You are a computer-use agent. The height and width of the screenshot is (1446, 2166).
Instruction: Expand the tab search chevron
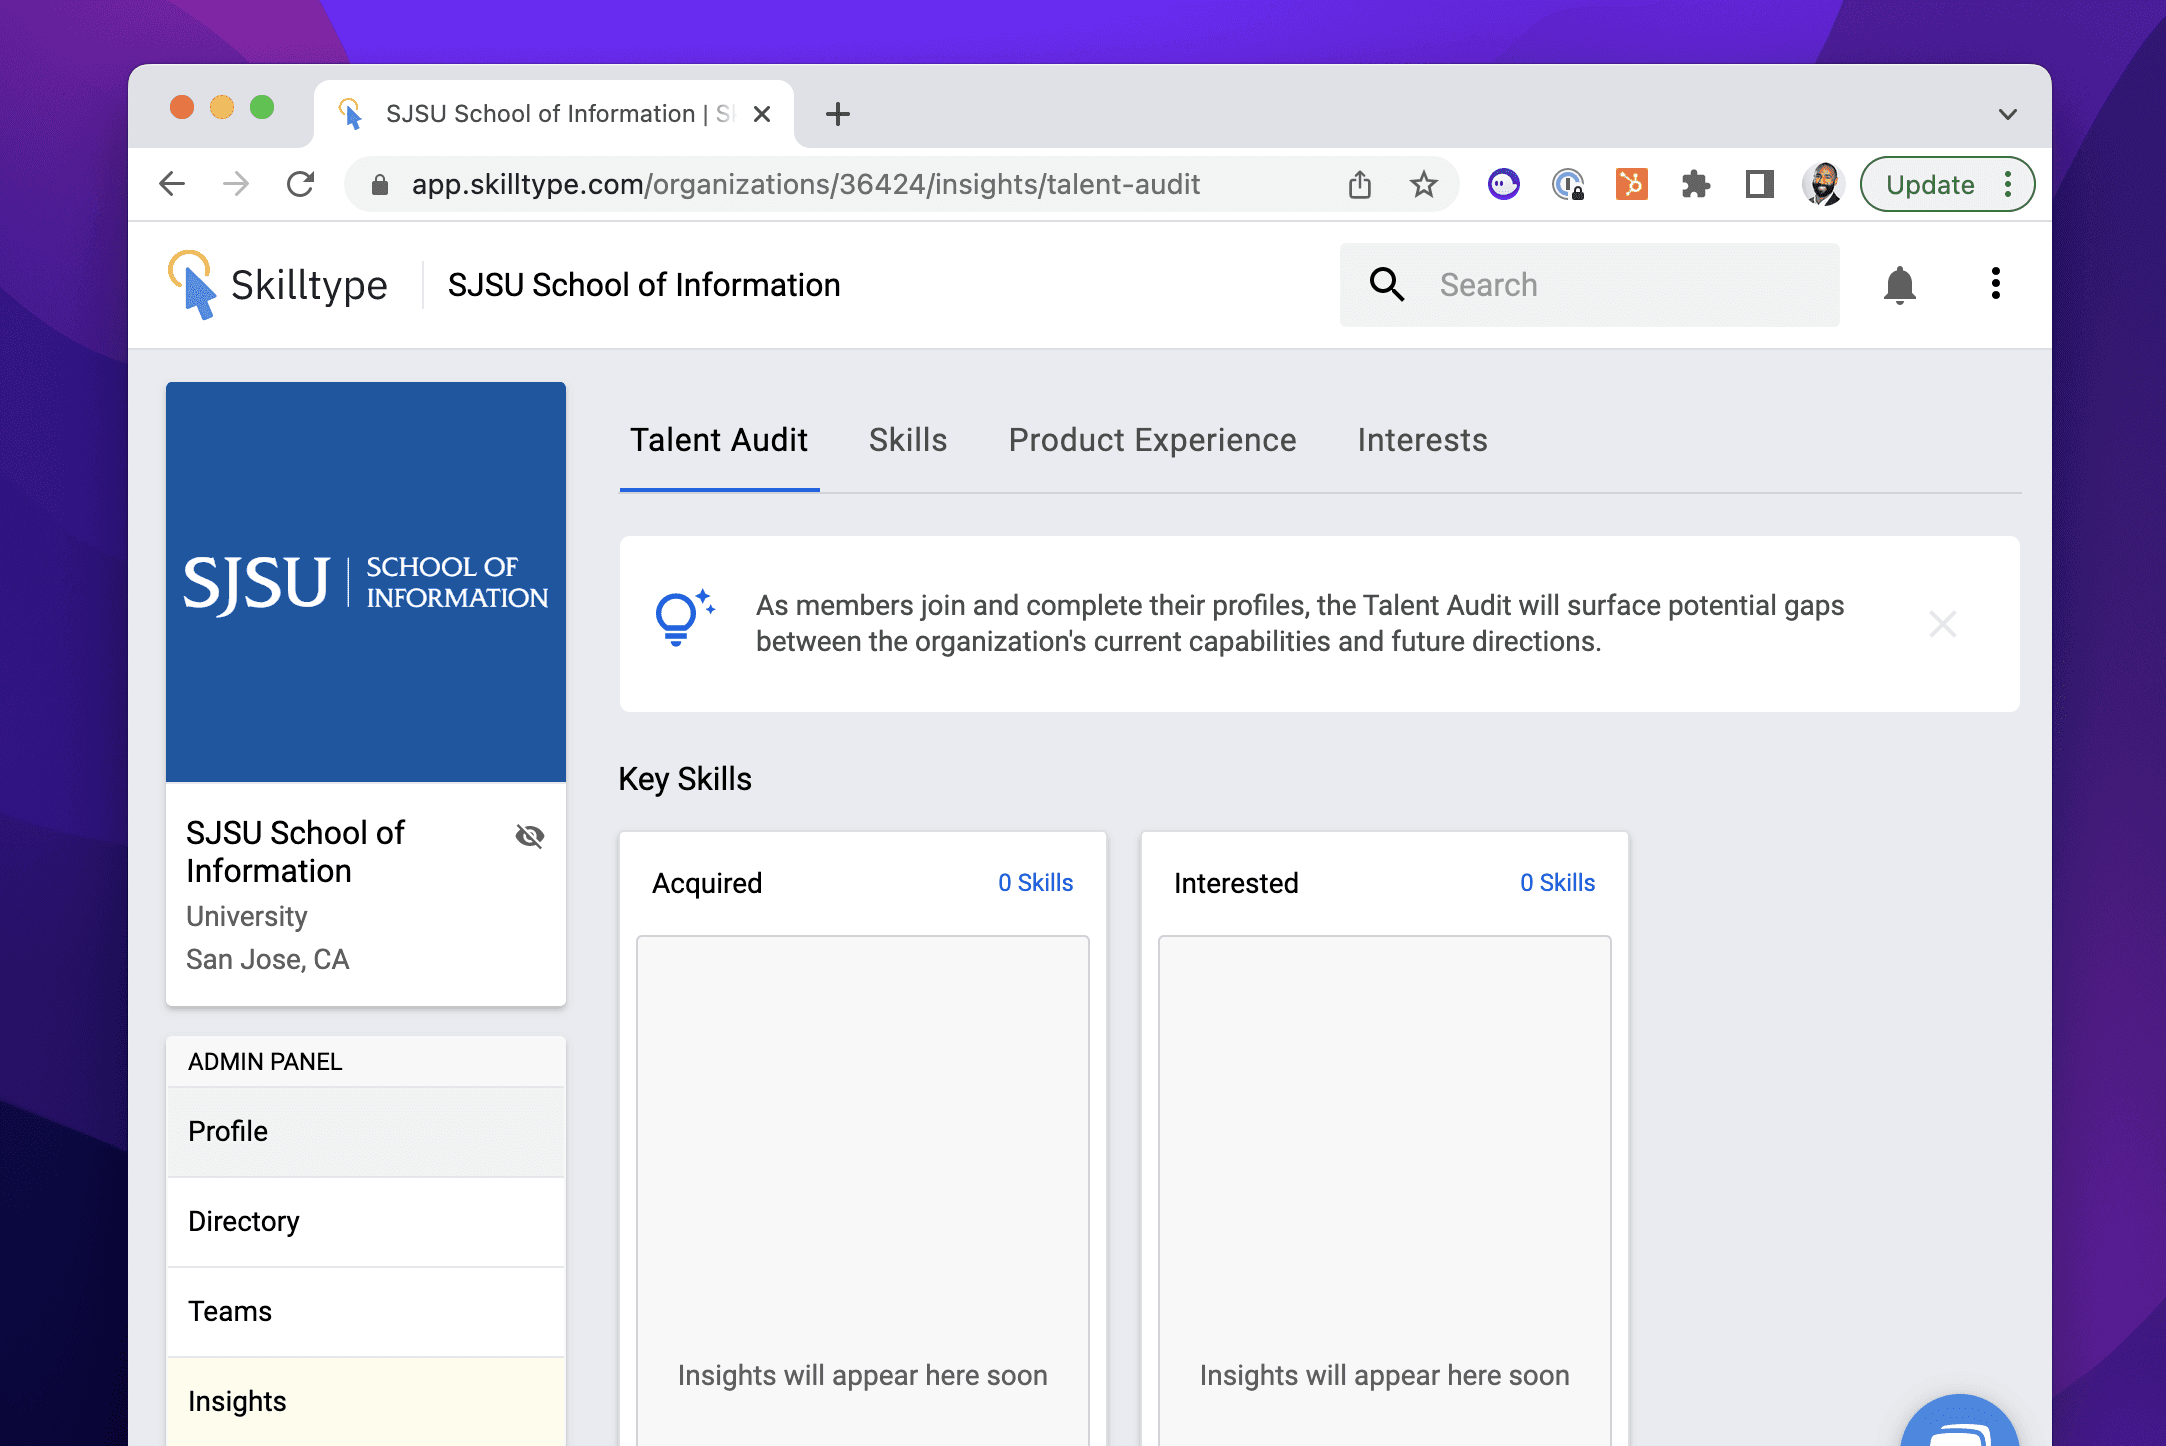(x=2007, y=114)
